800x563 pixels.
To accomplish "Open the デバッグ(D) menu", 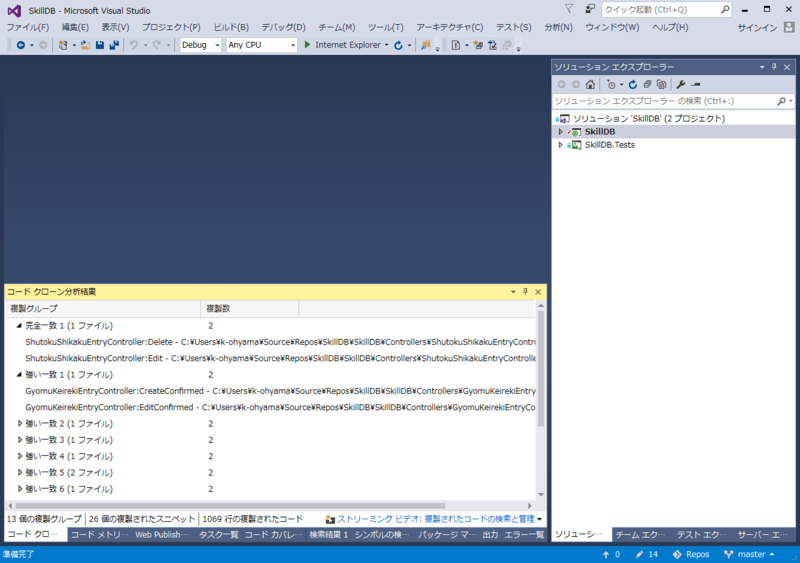I will [284, 27].
